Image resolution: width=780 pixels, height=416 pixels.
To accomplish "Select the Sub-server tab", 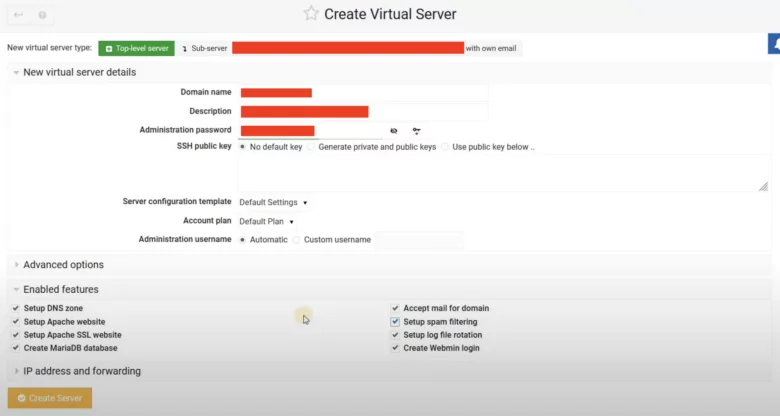I will (x=204, y=48).
